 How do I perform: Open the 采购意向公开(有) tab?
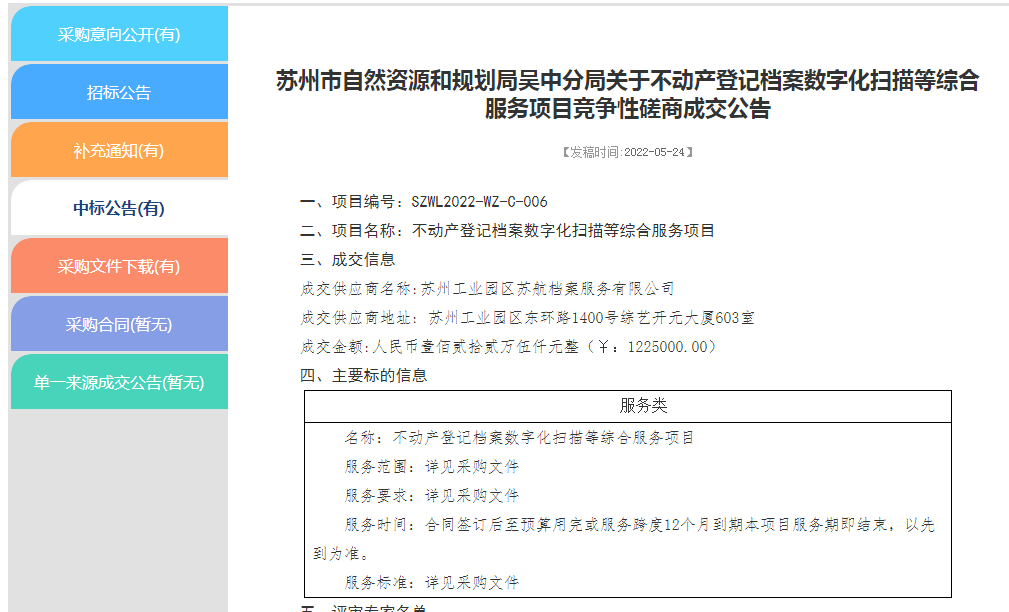(119, 35)
